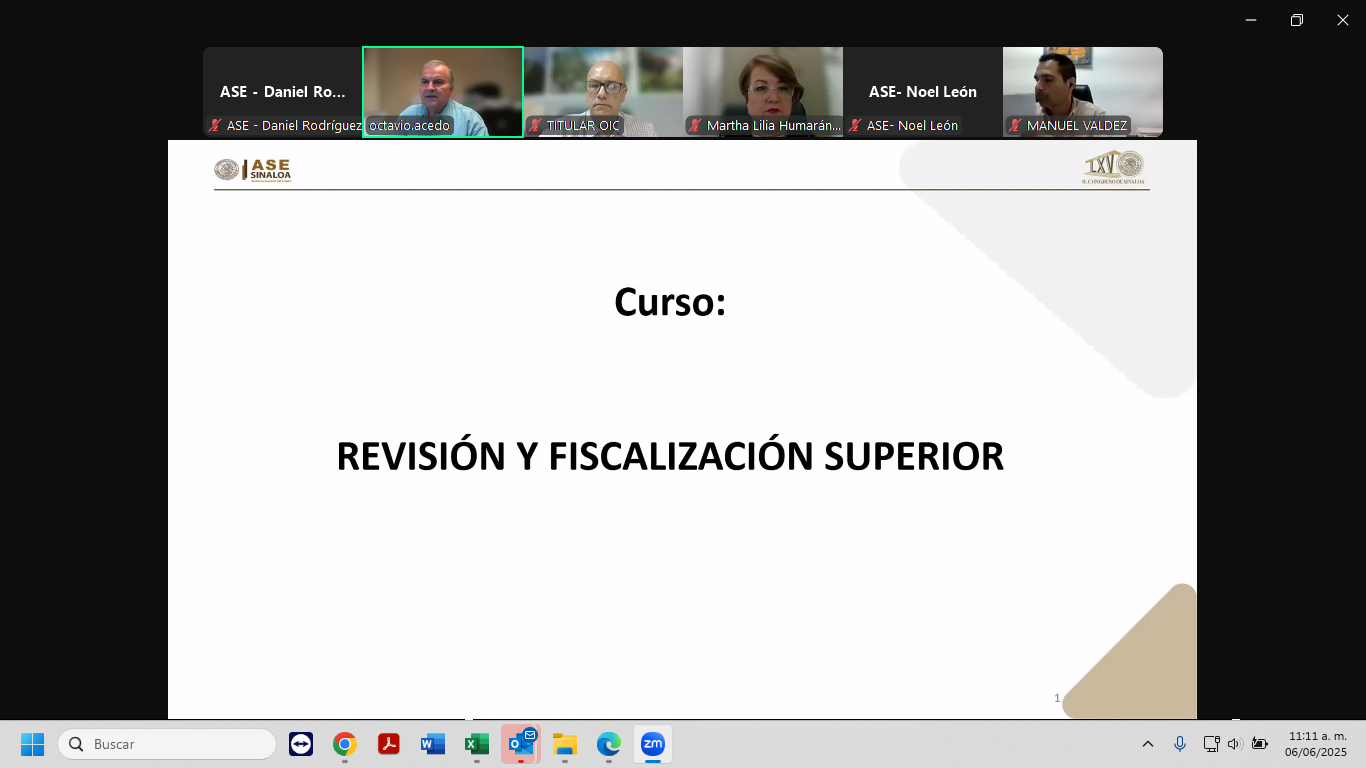The image size is (1366, 768).
Task: Open File Explorer from the taskbar
Action: tap(565, 744)
